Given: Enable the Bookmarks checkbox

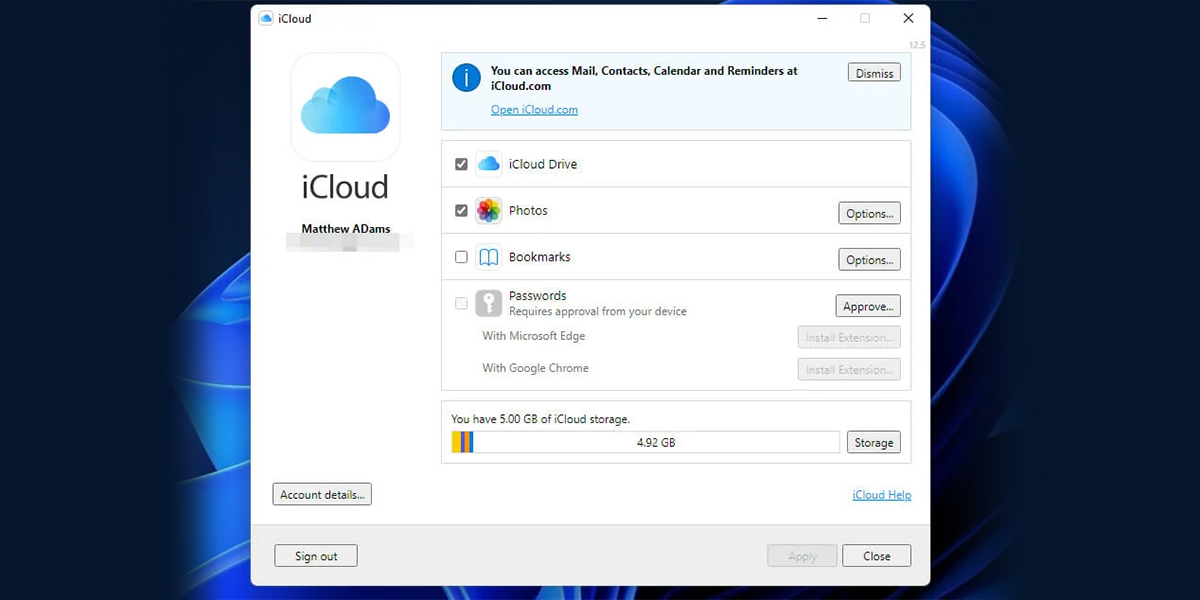Looking at the screenshot, I should (x=461, y=257).
